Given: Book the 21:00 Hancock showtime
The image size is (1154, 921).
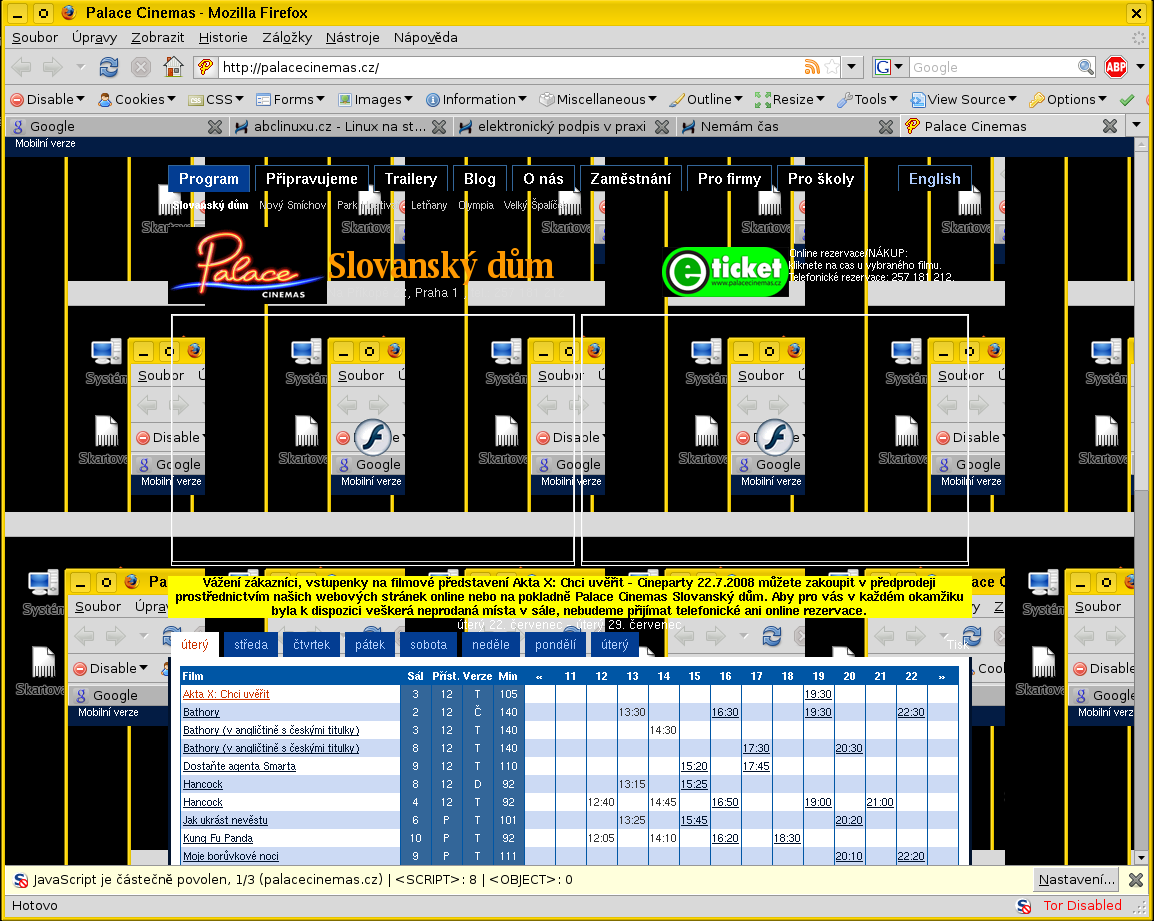Looking at the screenshot, I should point(880,802).
